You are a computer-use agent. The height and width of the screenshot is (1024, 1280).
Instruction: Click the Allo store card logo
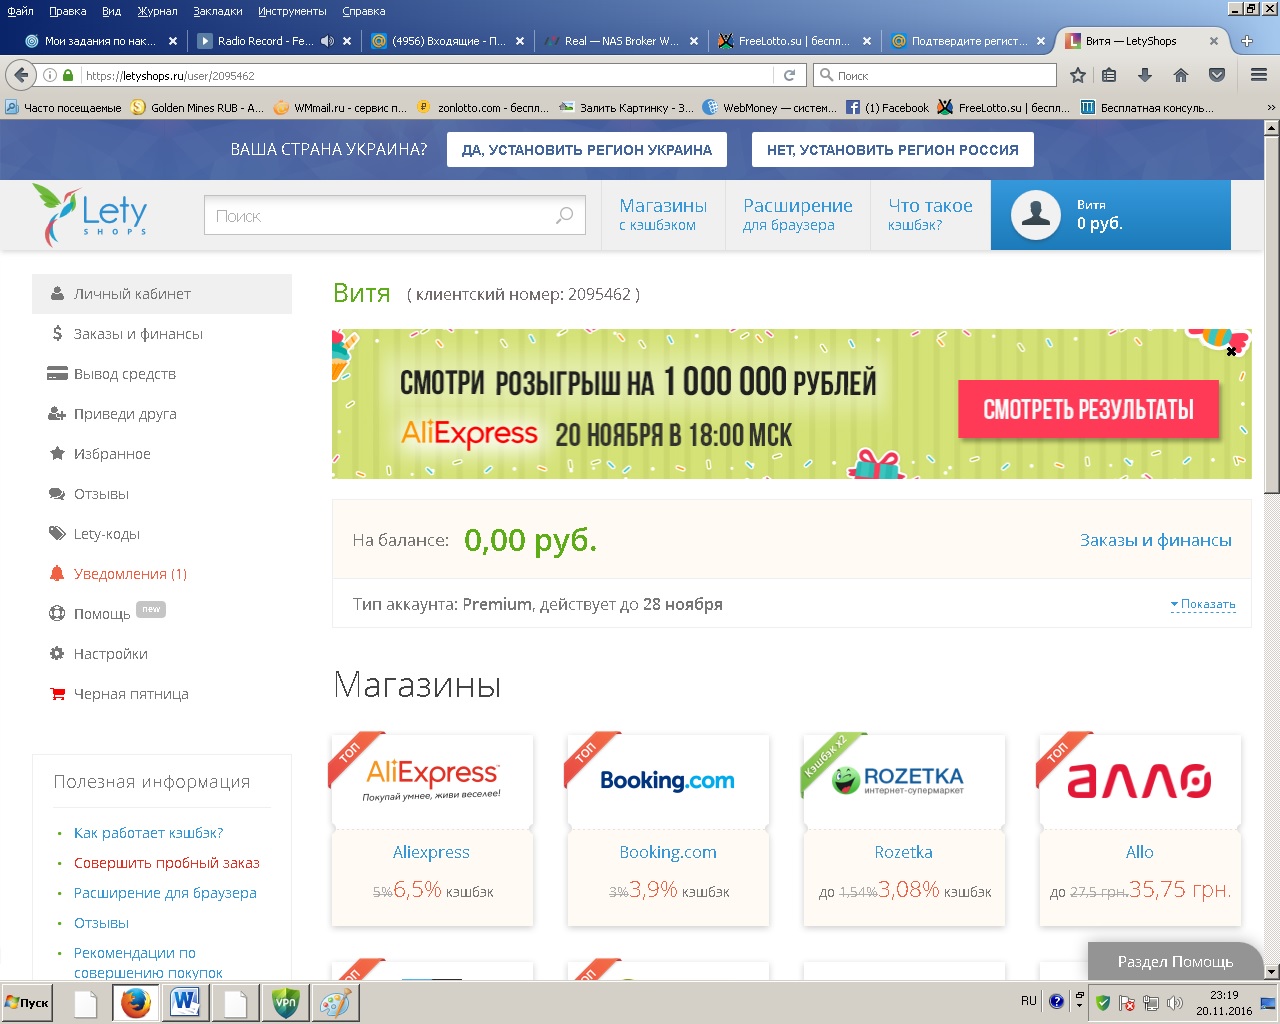click(1140, 780)
